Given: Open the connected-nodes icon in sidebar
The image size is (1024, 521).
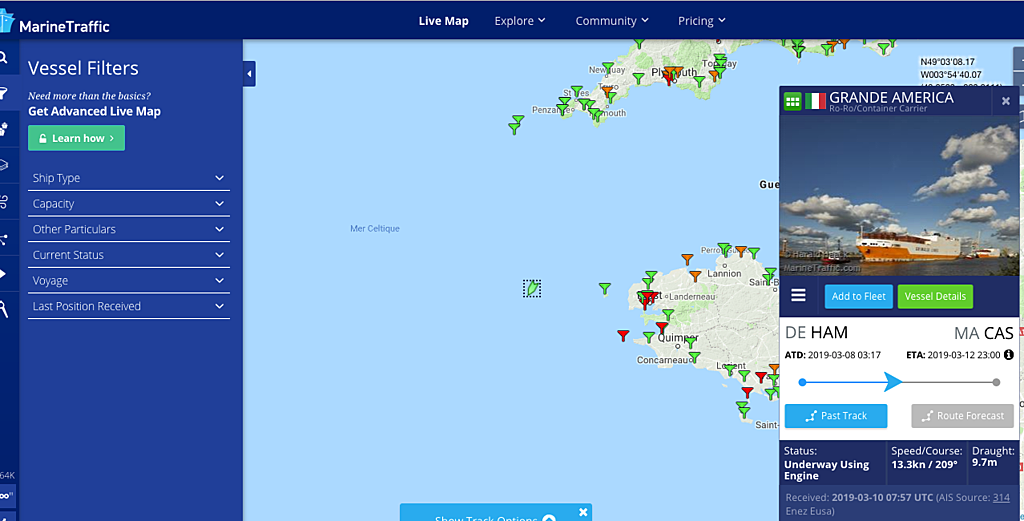Looking at the screenshot, I should [3, 239].
